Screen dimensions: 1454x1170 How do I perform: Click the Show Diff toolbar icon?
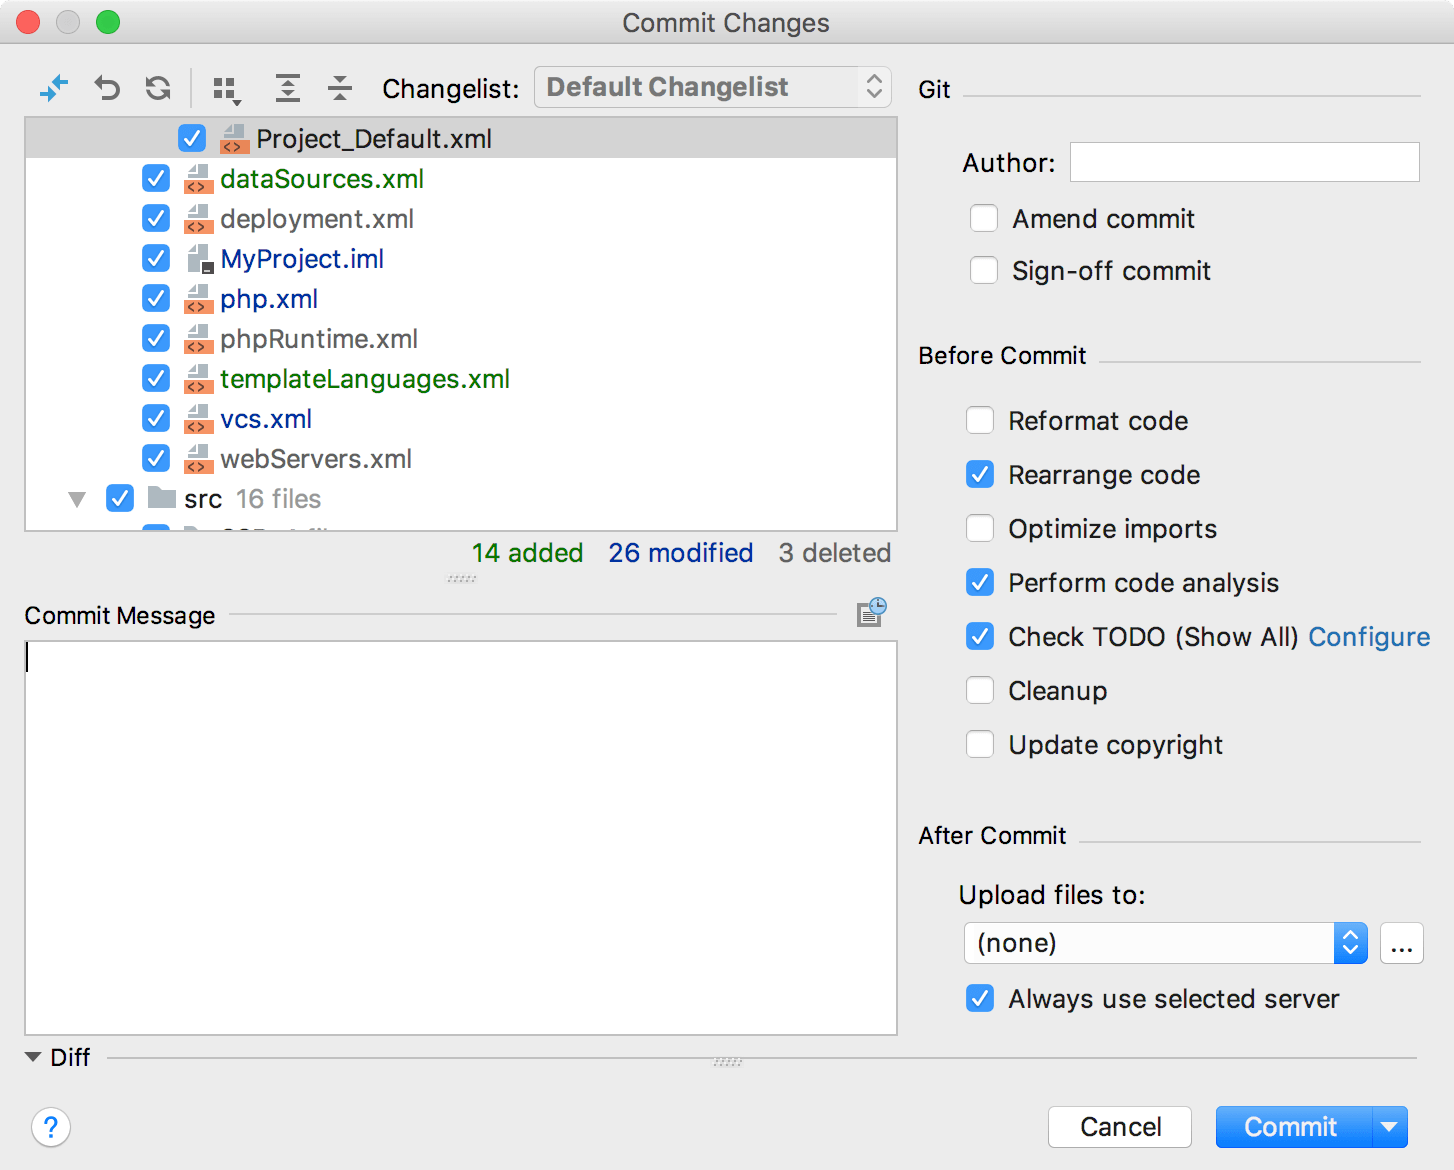(54, 88)
